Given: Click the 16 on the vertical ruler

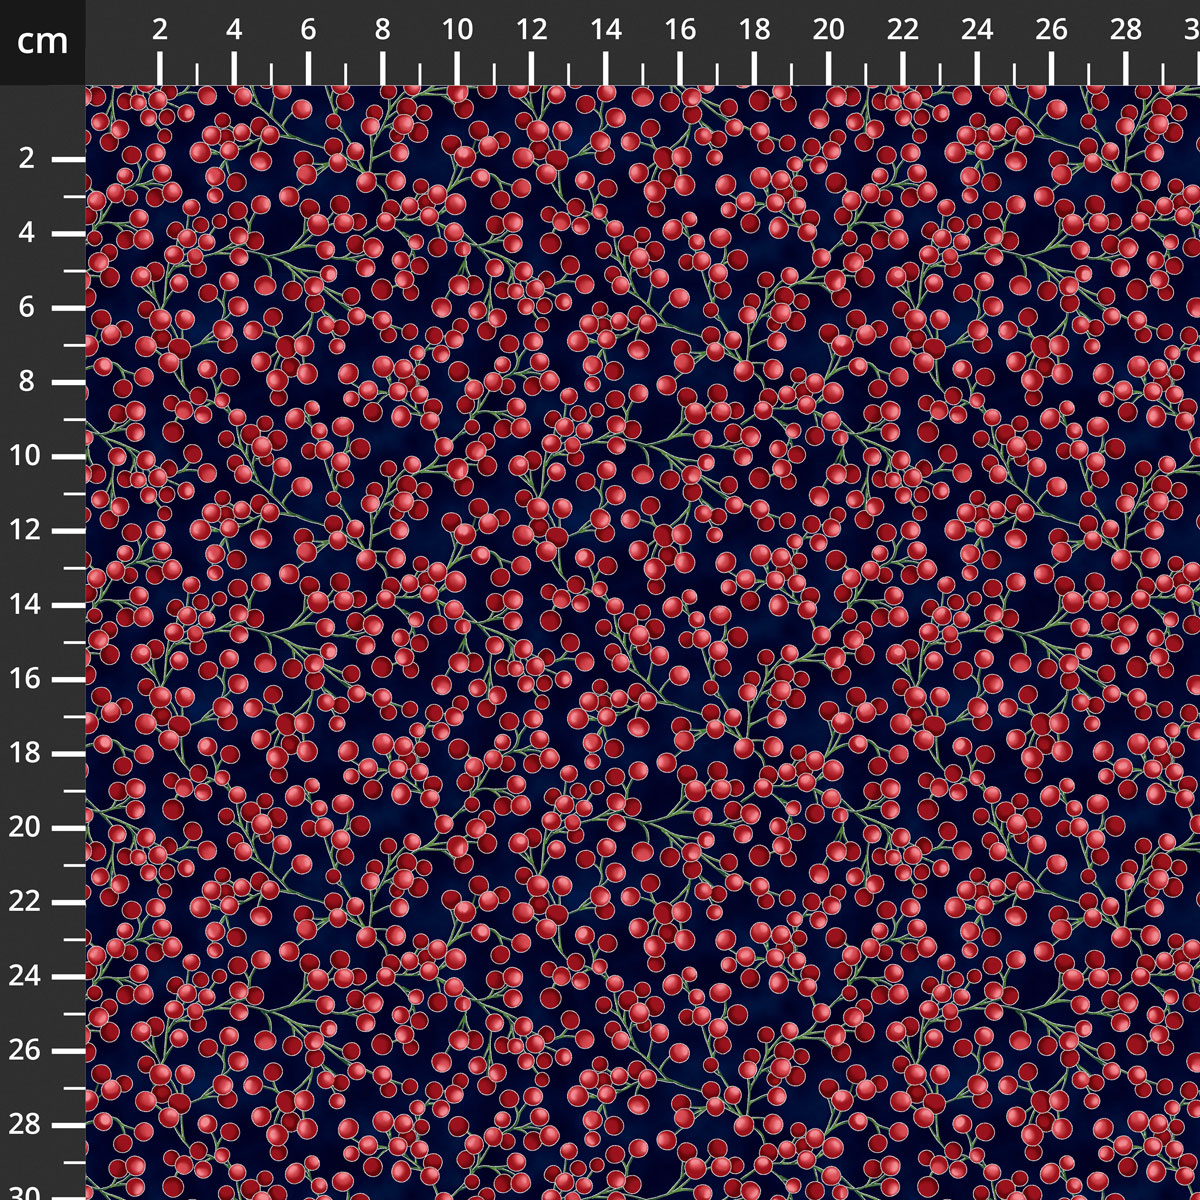Looking at the screenshot, I should [26, 679].
